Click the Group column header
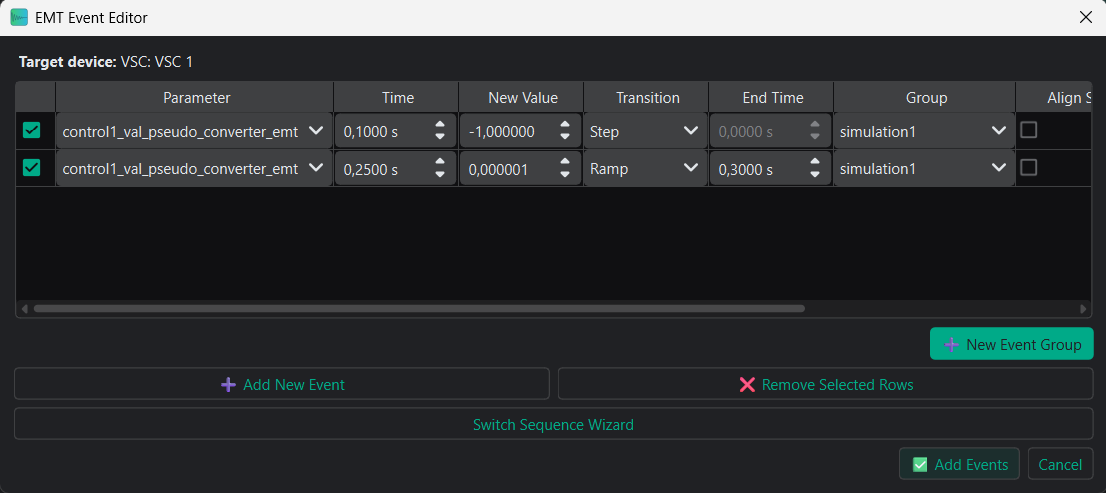 (925, 97)
